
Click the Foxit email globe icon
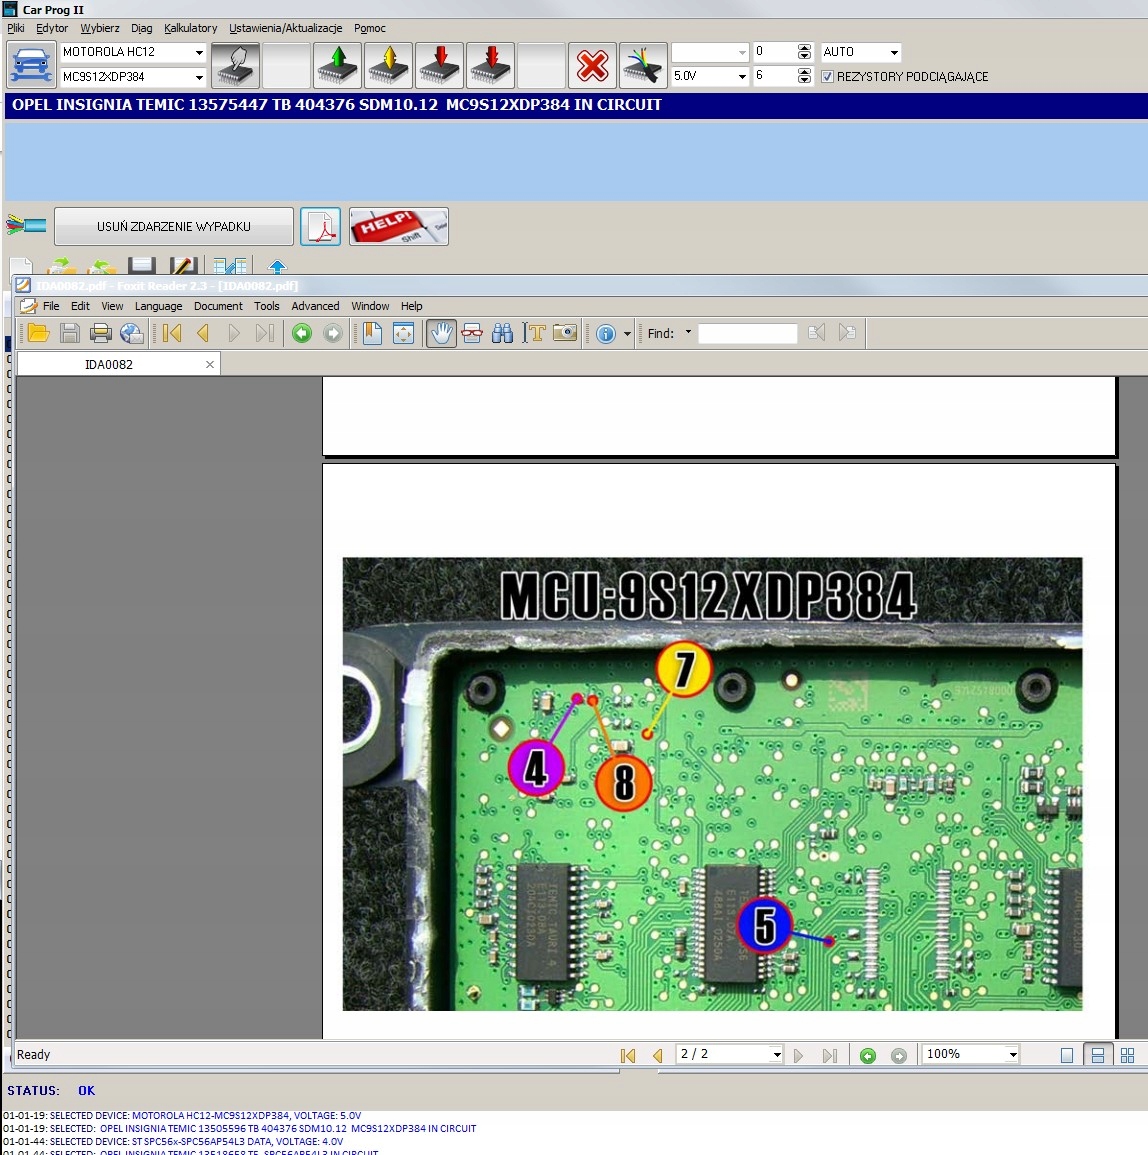click(131, 334)
